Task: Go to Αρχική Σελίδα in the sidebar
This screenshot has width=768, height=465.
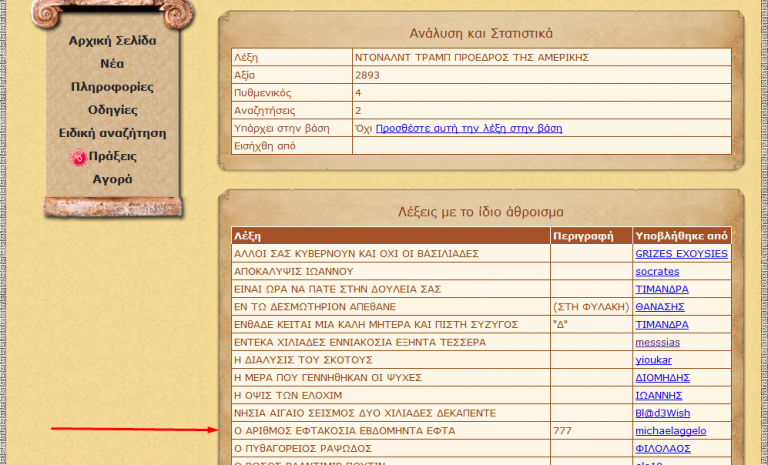Action: coord(112,41)
